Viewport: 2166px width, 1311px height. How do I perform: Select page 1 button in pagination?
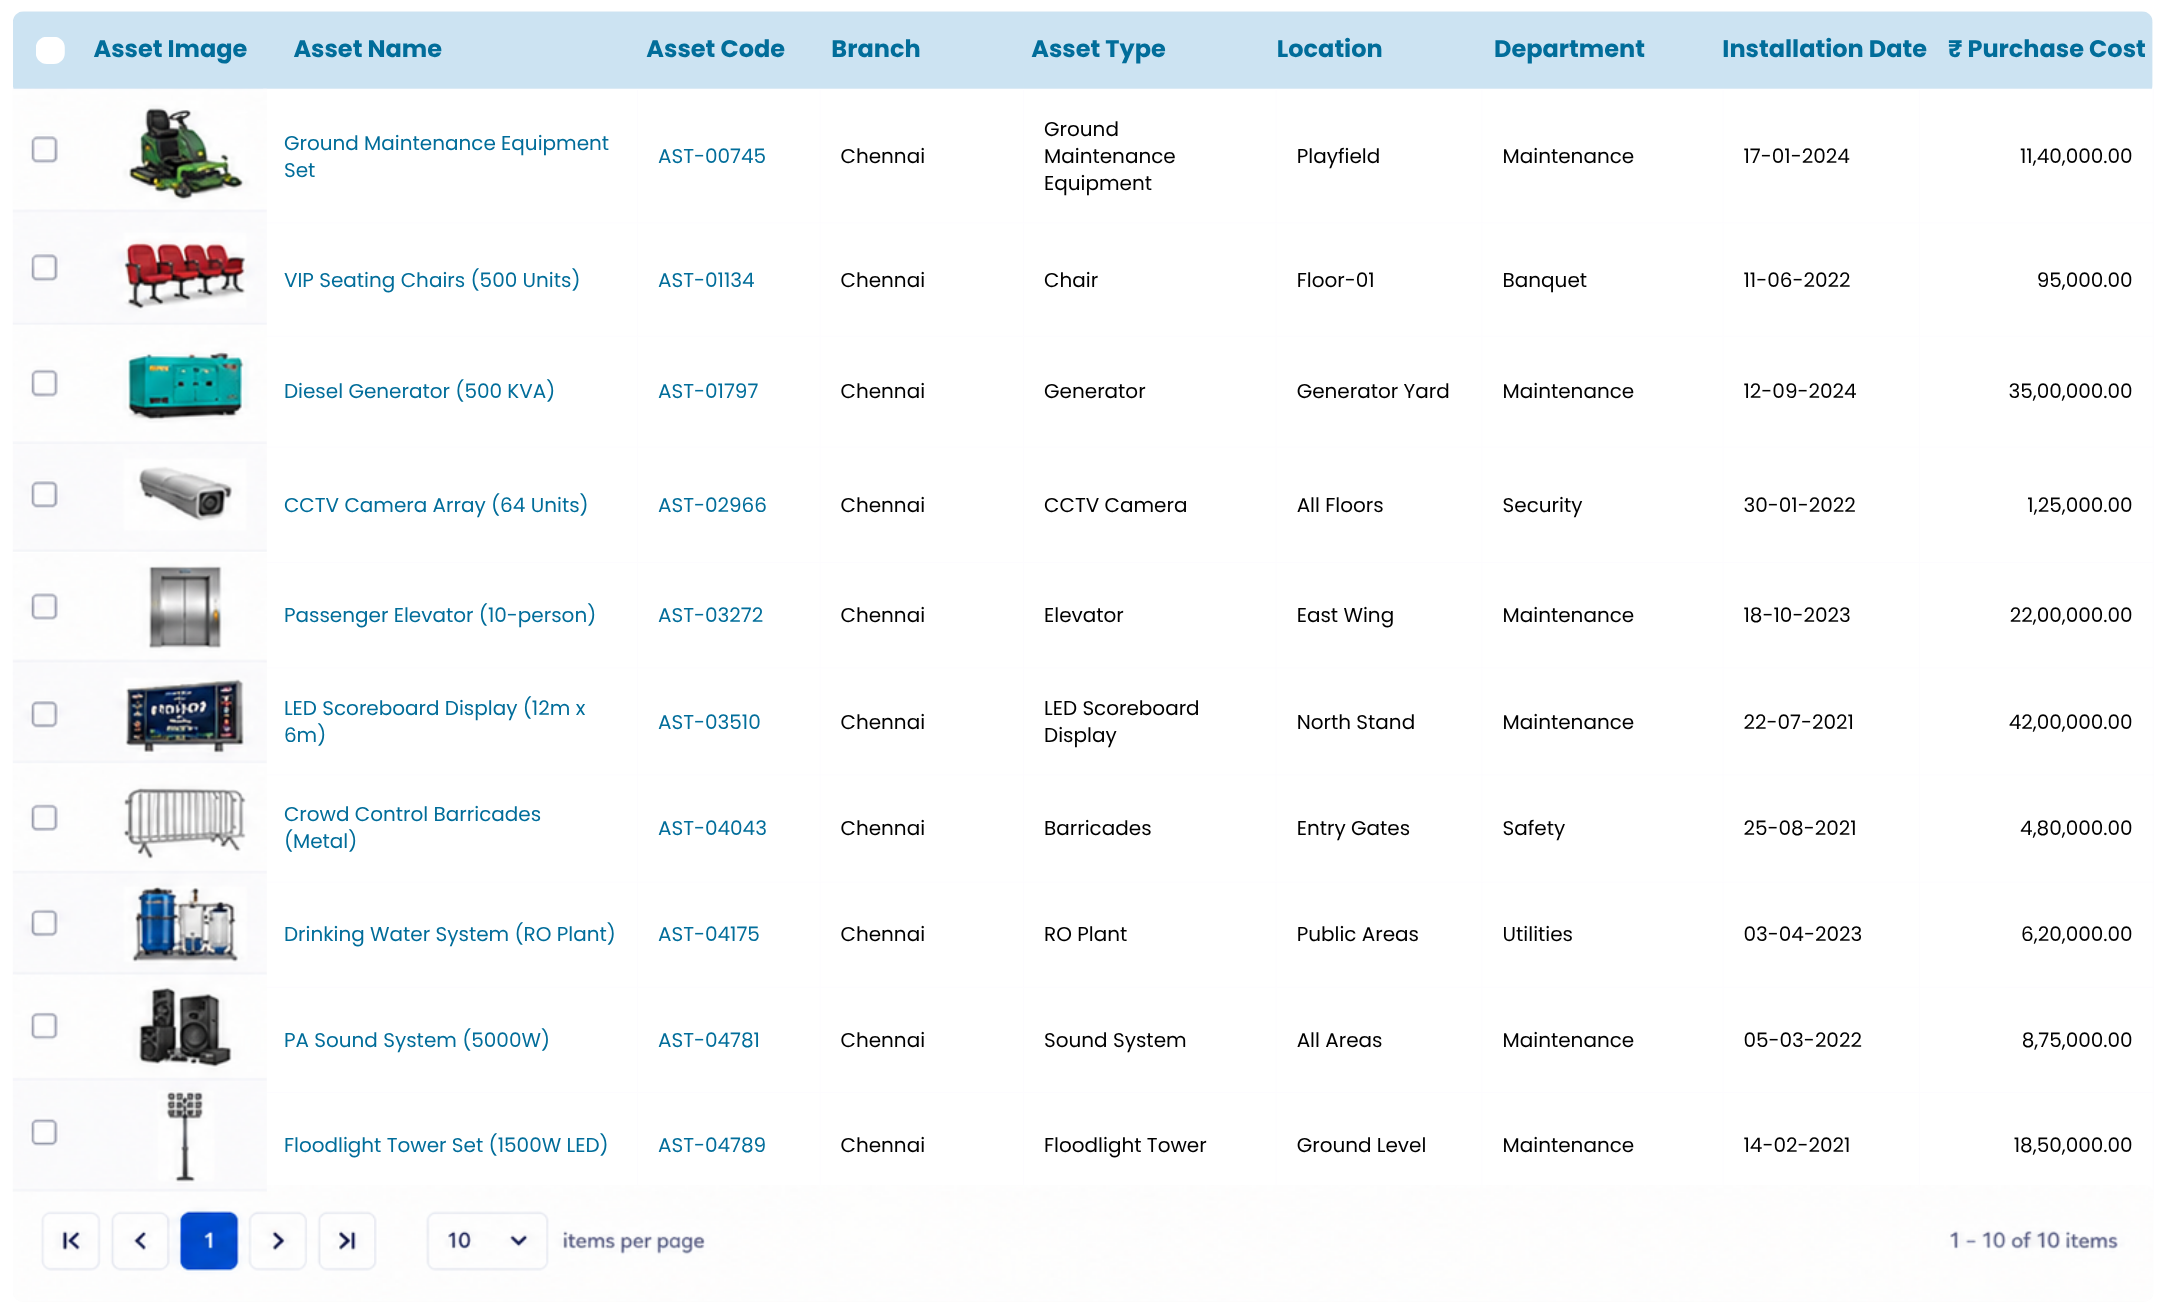click(x=209, y=1240)
